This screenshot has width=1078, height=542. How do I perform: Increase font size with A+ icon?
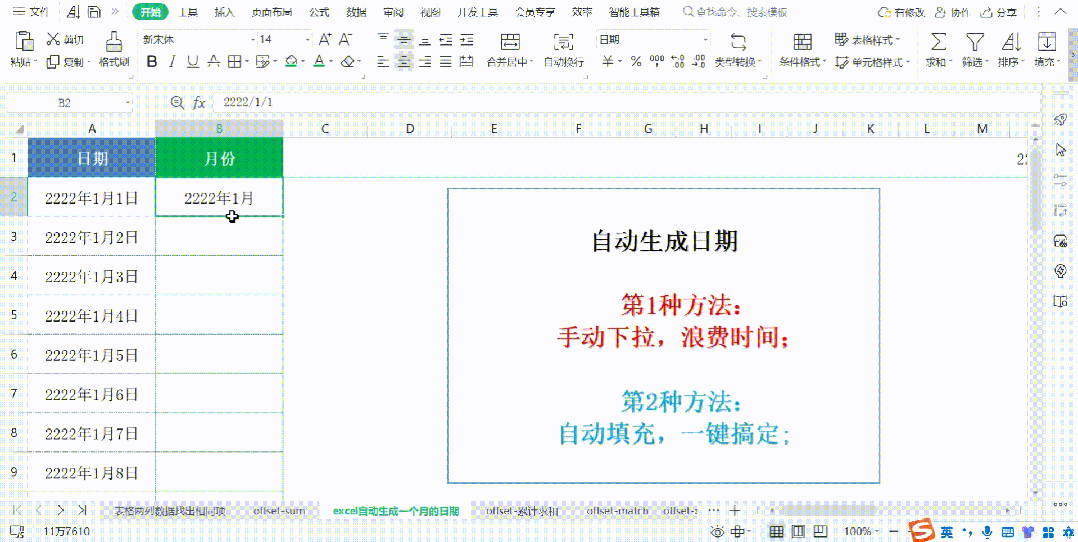325,39
